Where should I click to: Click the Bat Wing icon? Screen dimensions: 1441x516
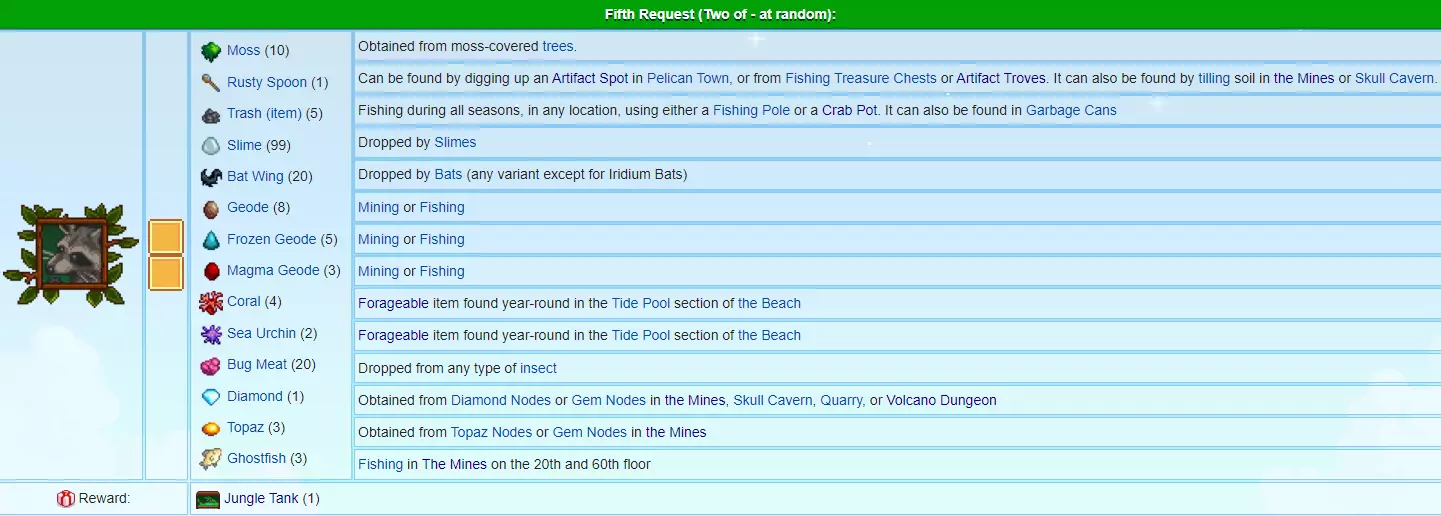tap(211, 177)
